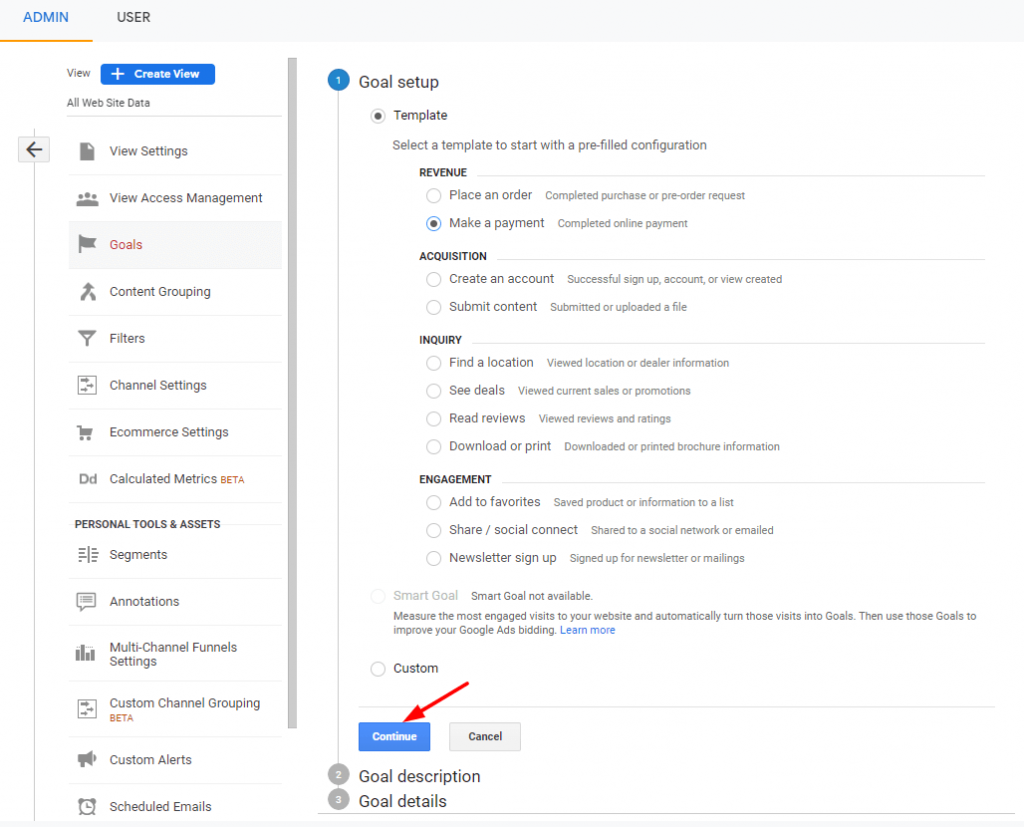Expand the Goal description step

coord(419,776)
